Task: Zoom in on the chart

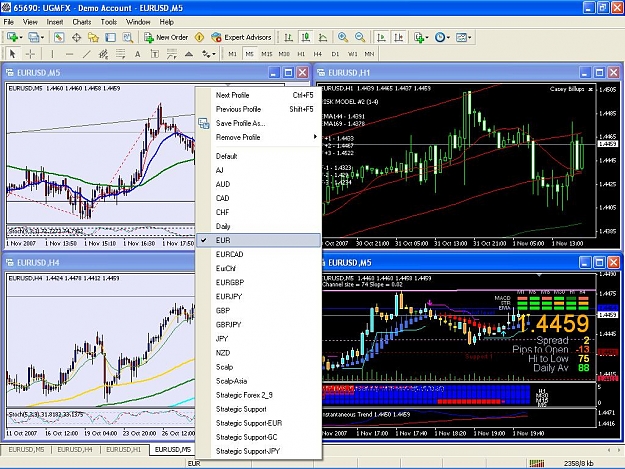Action: click(342, 37)
